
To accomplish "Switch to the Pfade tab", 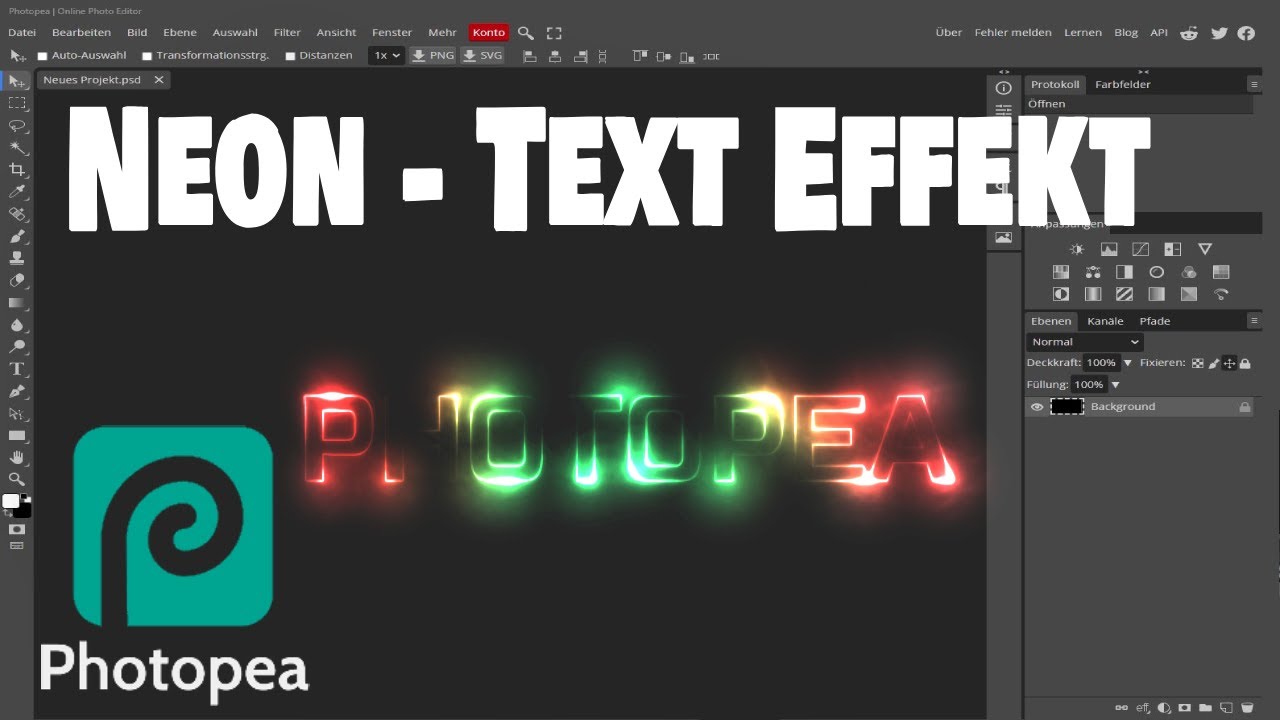I will point(1155,321).
